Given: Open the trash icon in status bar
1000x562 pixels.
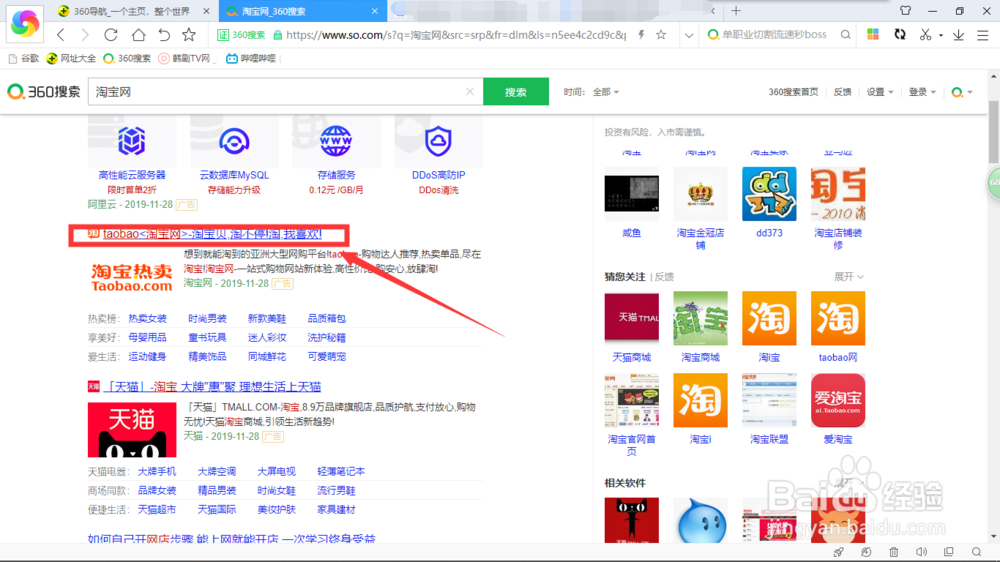Looking at the screenshot, I should tap(893, 552).
